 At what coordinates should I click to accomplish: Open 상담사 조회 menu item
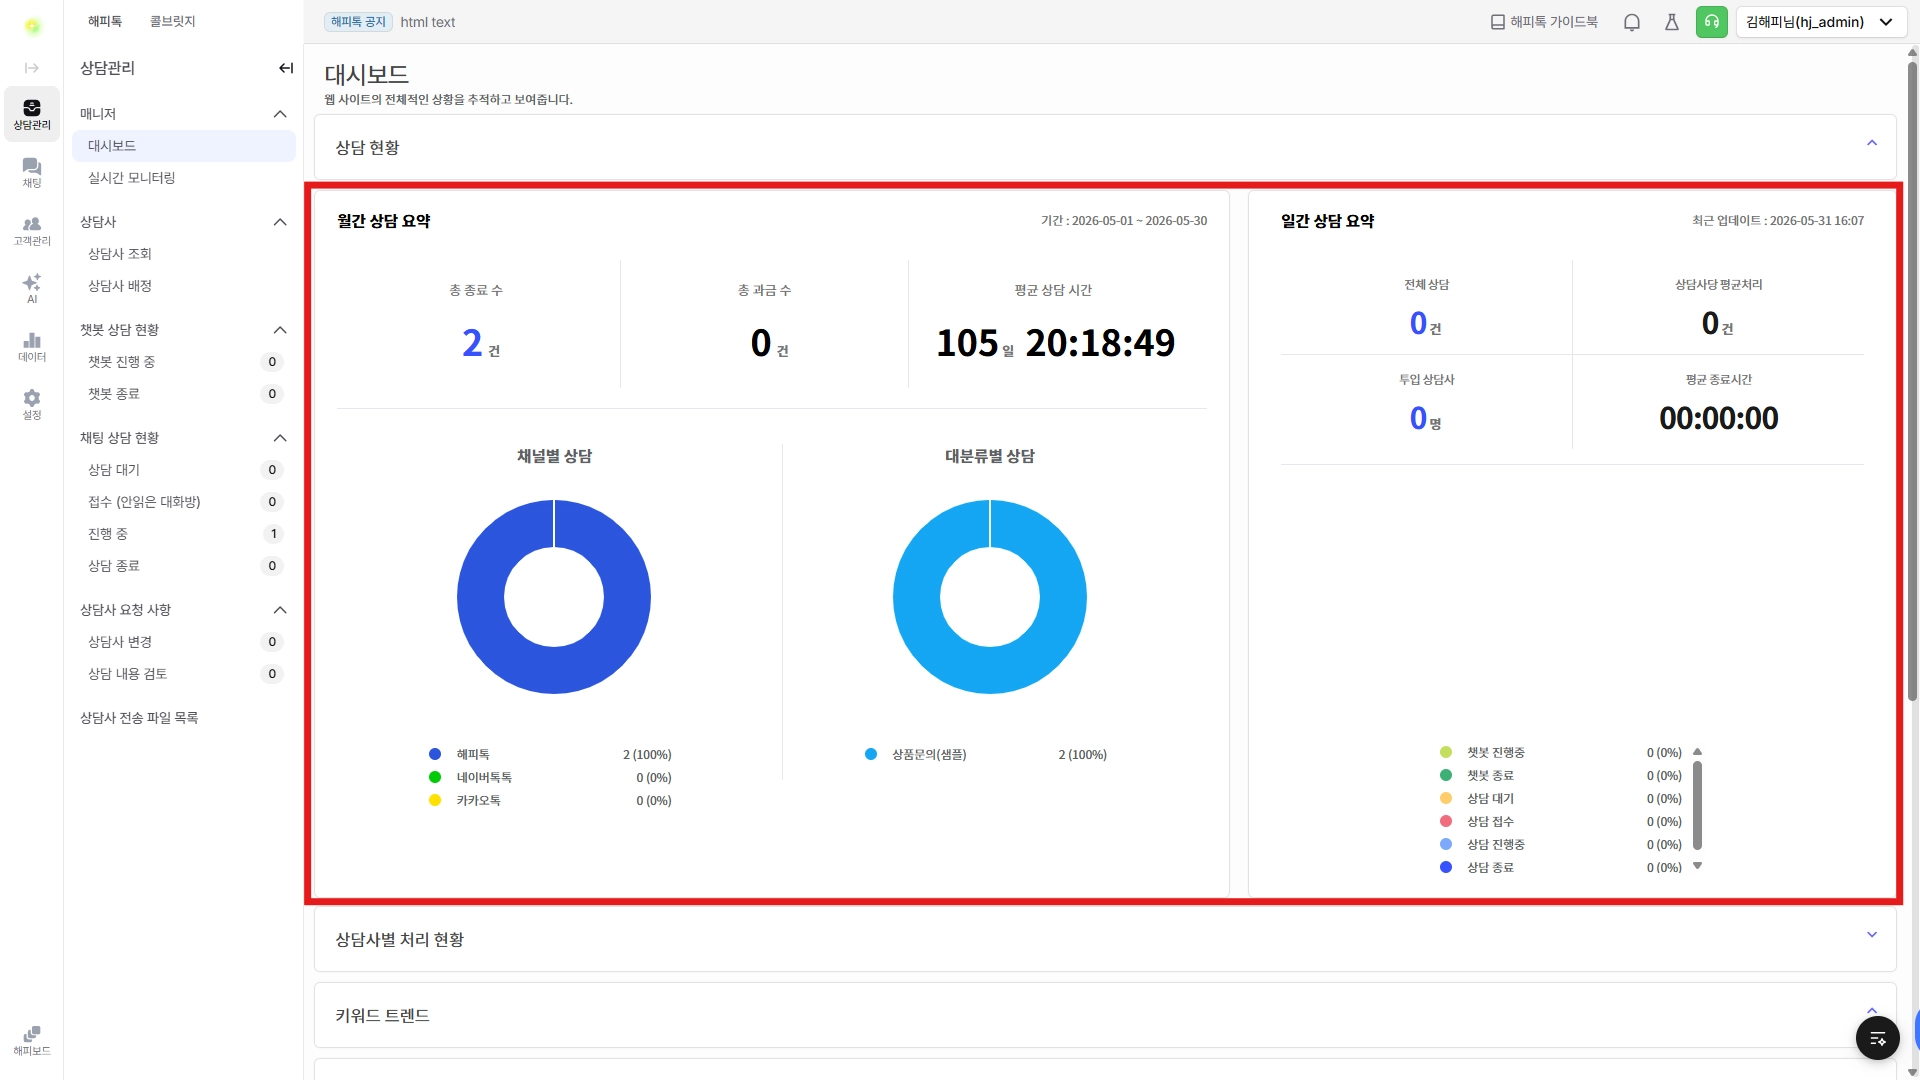point(184,254)
